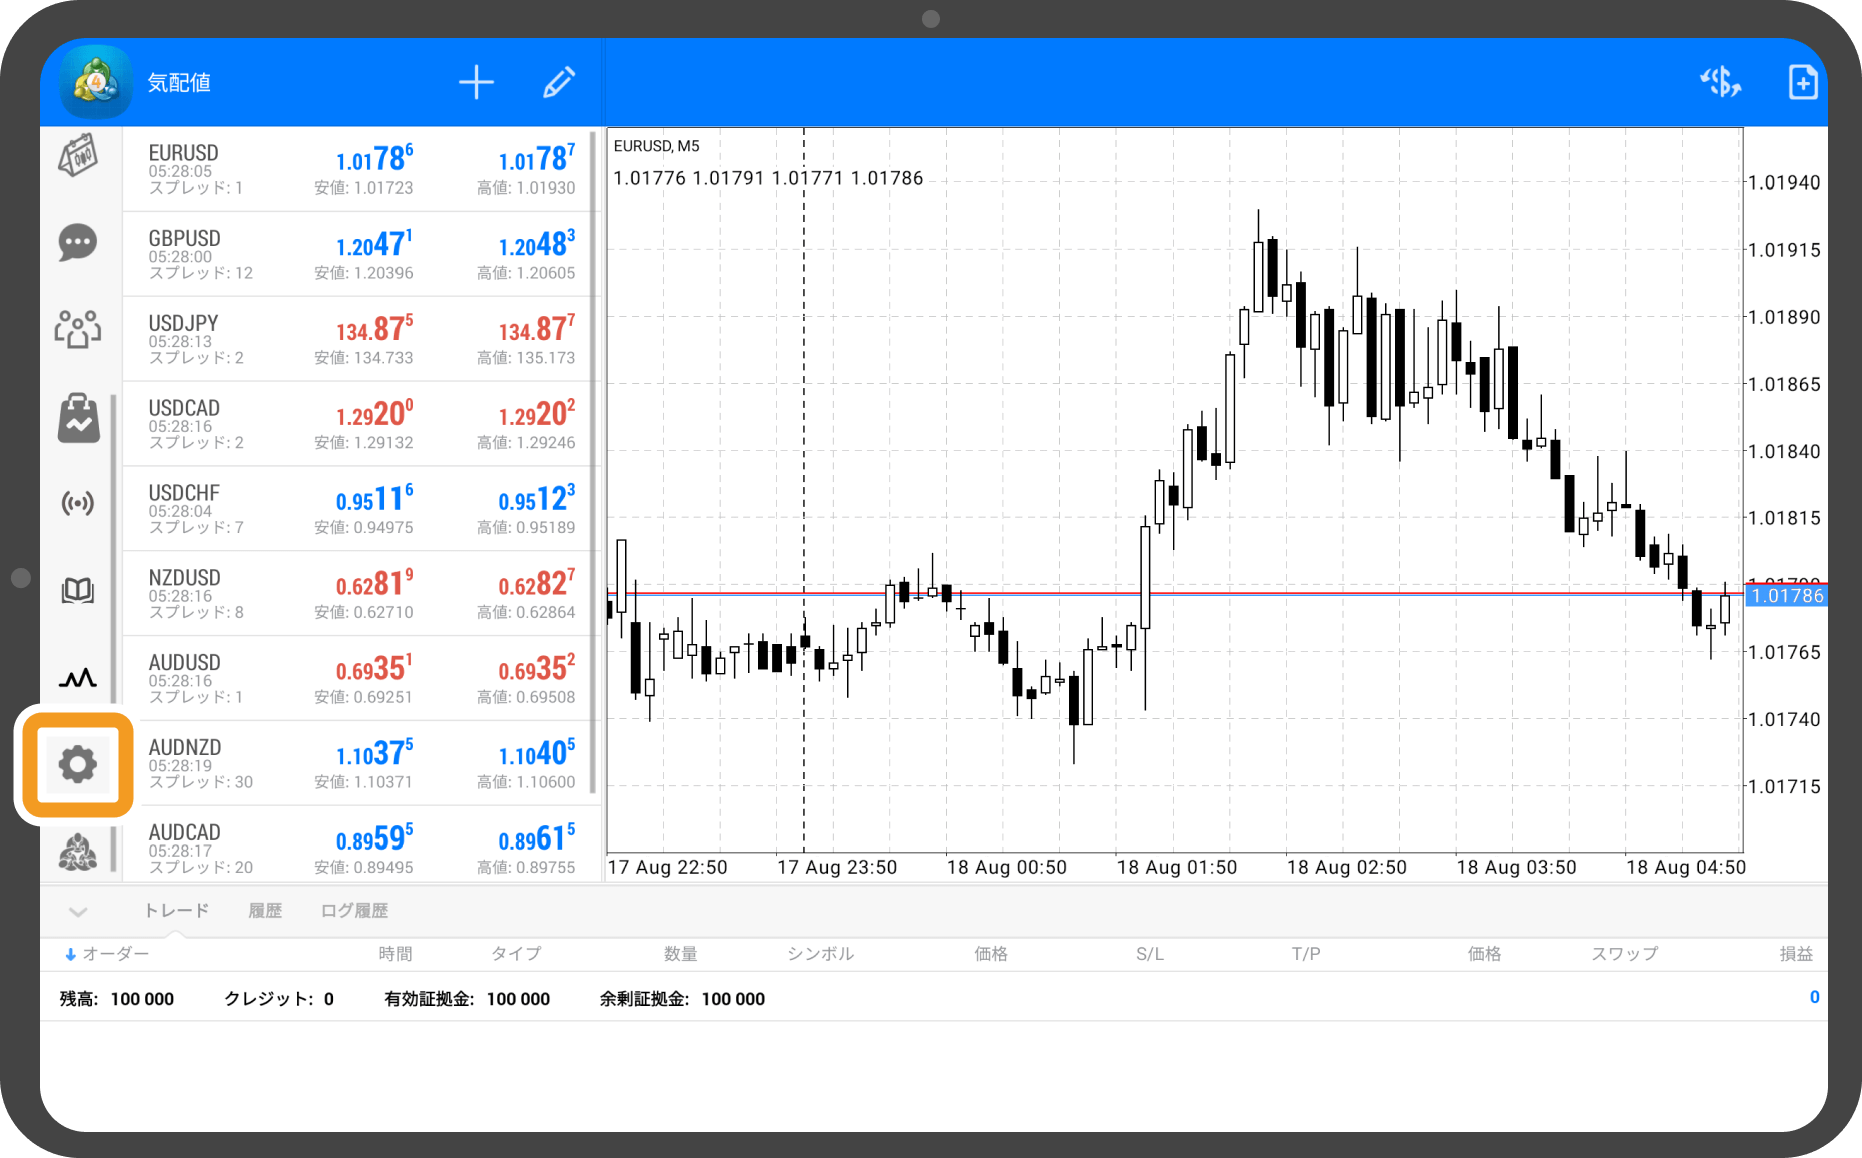Sort by T/P column header
The image size is (1862, 1158).
(x=1306, y=954)
